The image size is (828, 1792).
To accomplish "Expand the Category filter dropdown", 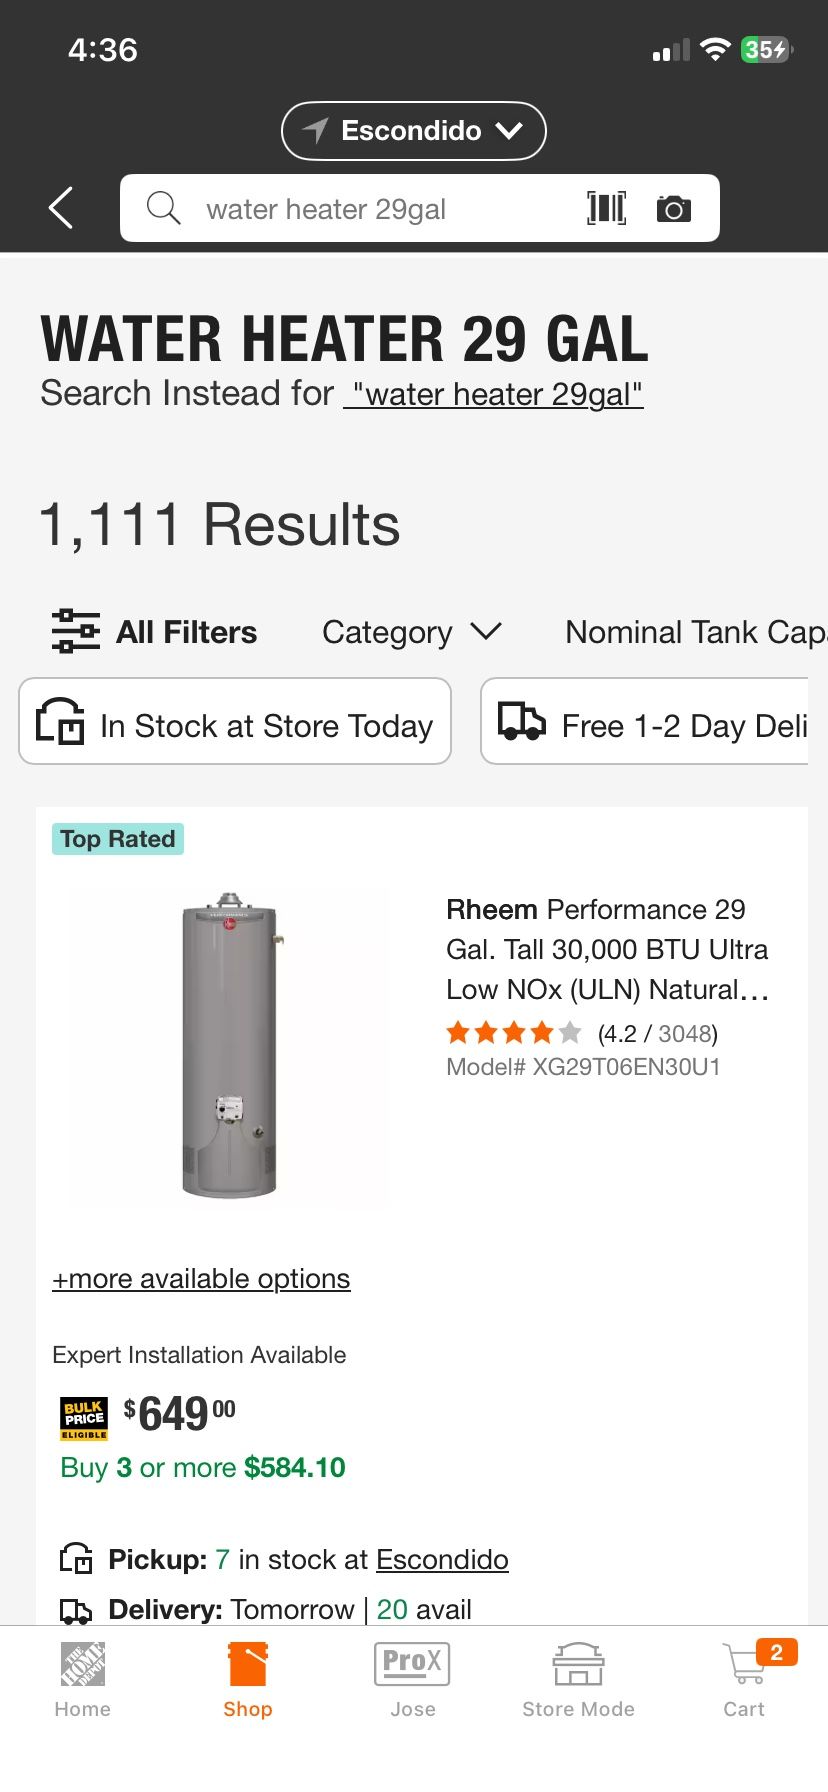I will (411, 632).
